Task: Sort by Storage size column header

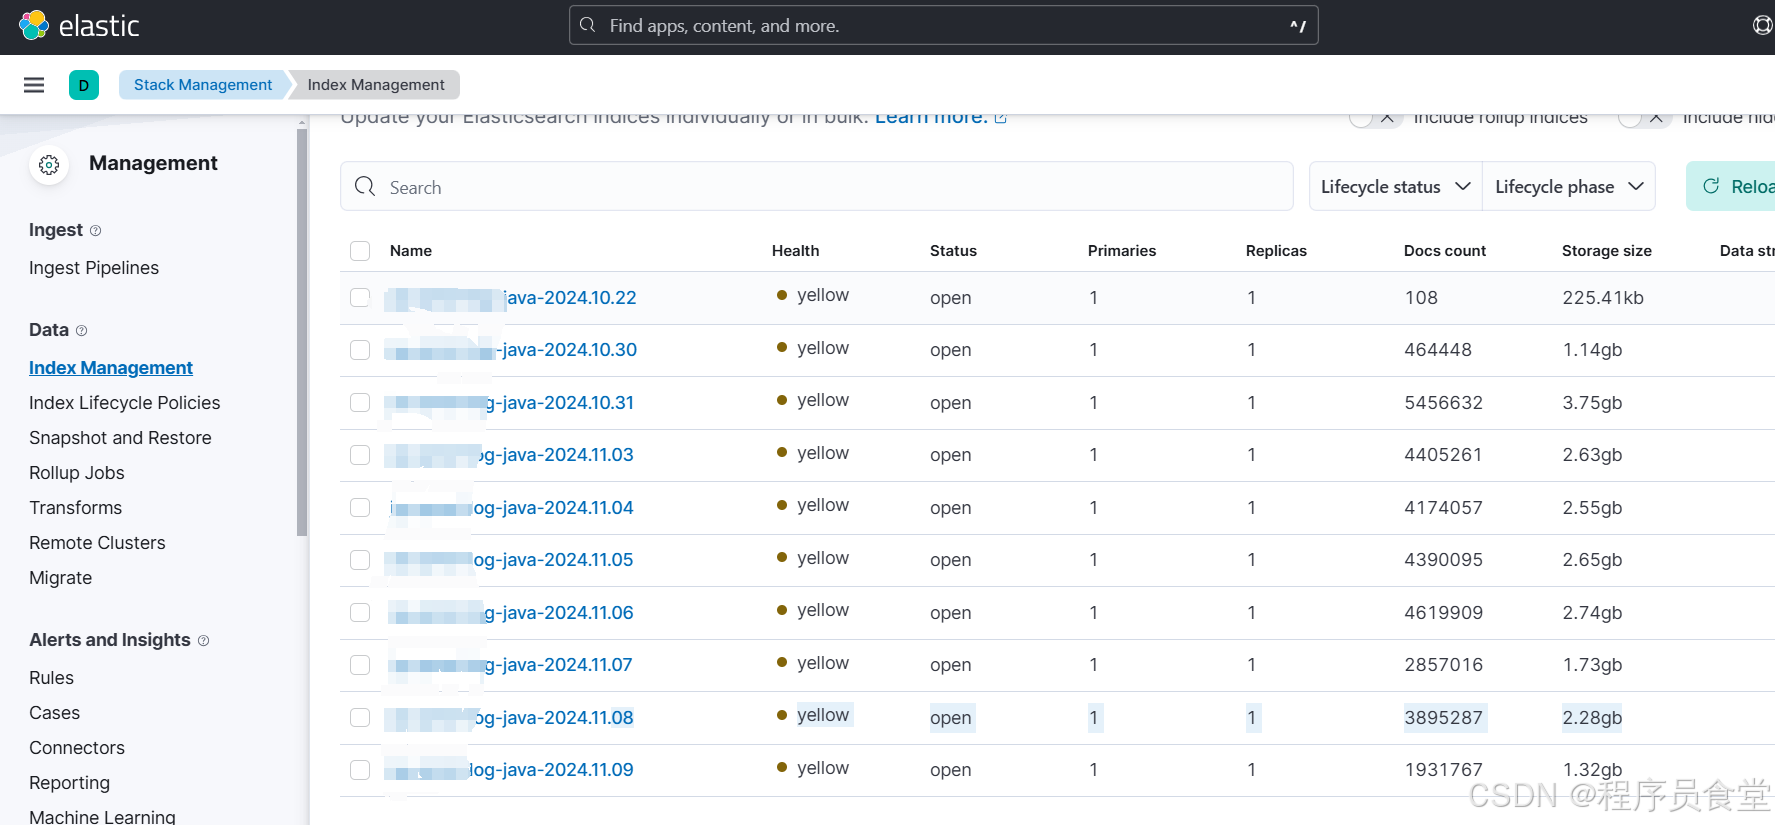Action: click(1607, 251)
